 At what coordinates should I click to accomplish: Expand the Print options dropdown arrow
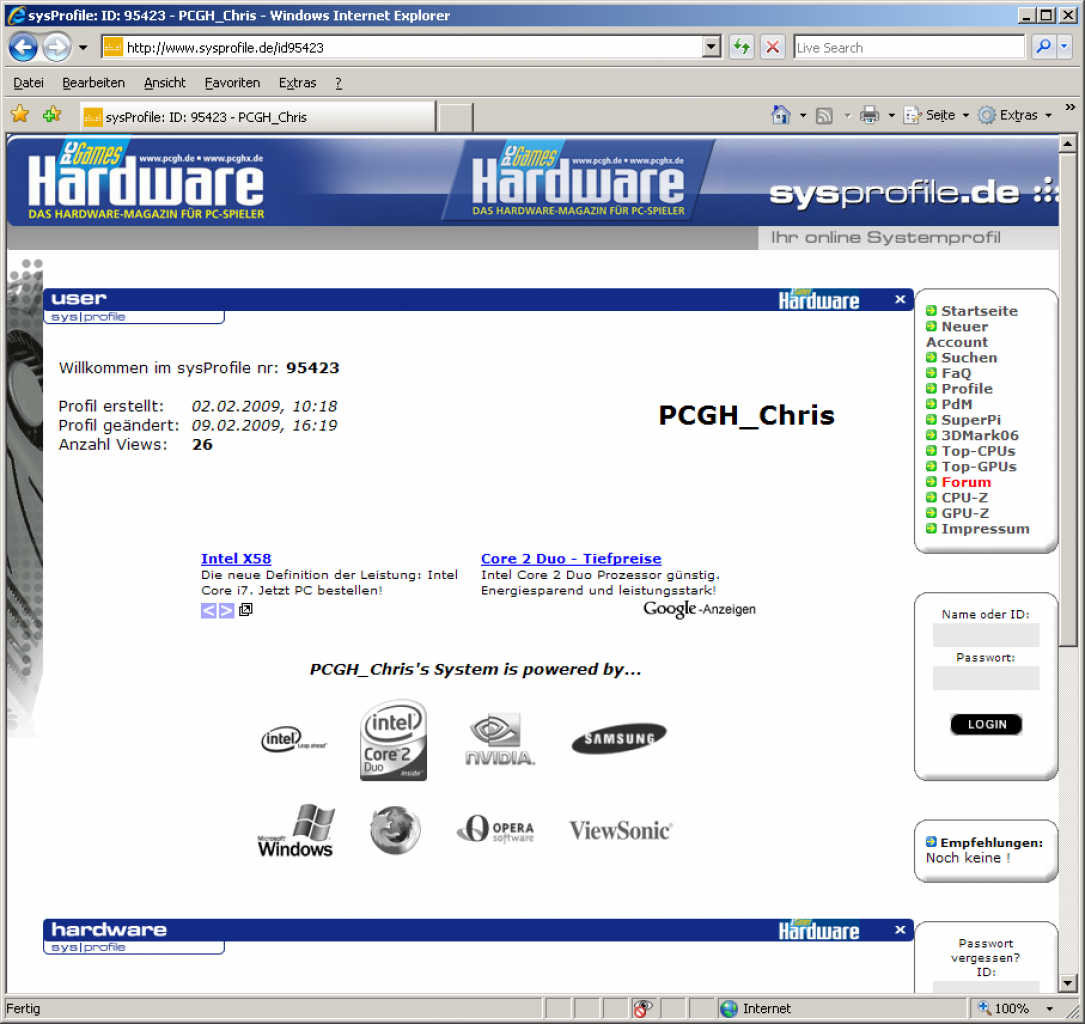coord(891,116)
